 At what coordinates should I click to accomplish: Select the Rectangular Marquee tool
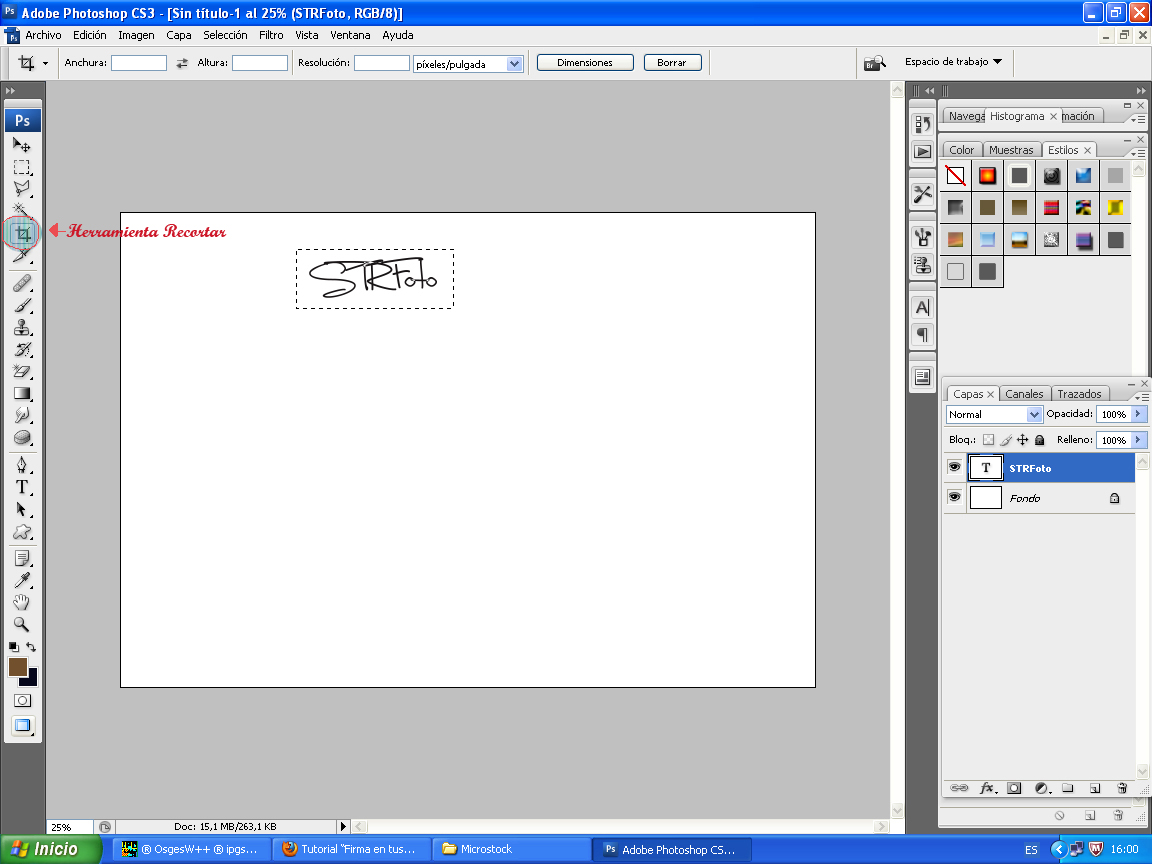point(22,167)
